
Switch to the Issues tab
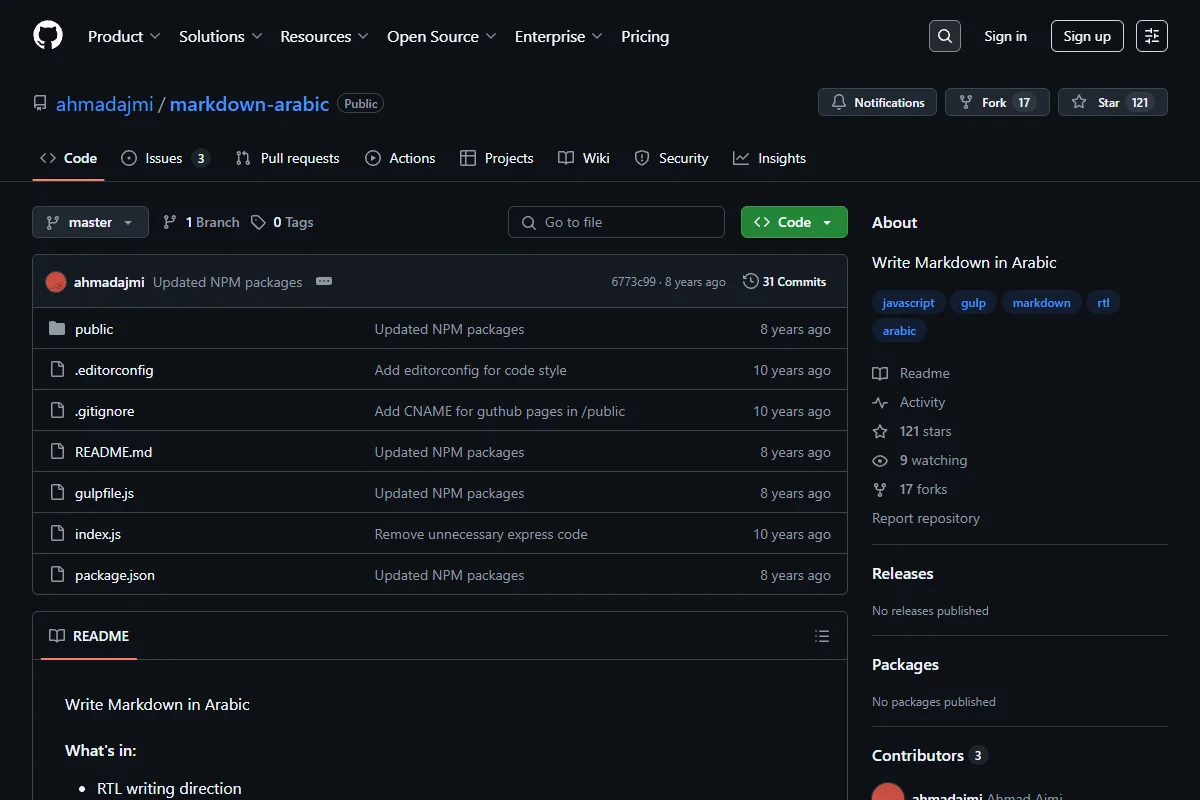tap(165, 158)
